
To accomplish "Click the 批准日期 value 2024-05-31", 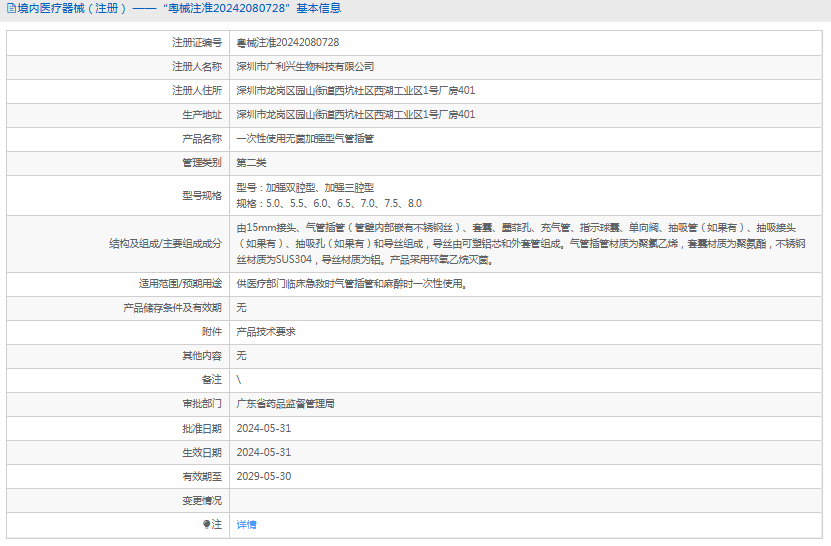I will 263,428.
